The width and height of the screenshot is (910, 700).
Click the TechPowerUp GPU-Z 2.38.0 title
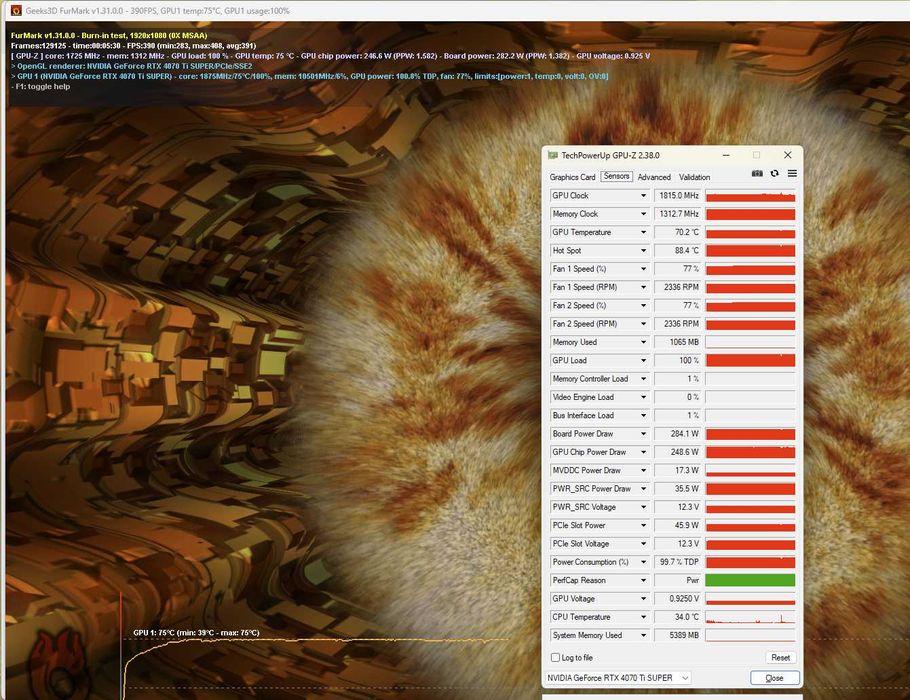tap(610, 156)
